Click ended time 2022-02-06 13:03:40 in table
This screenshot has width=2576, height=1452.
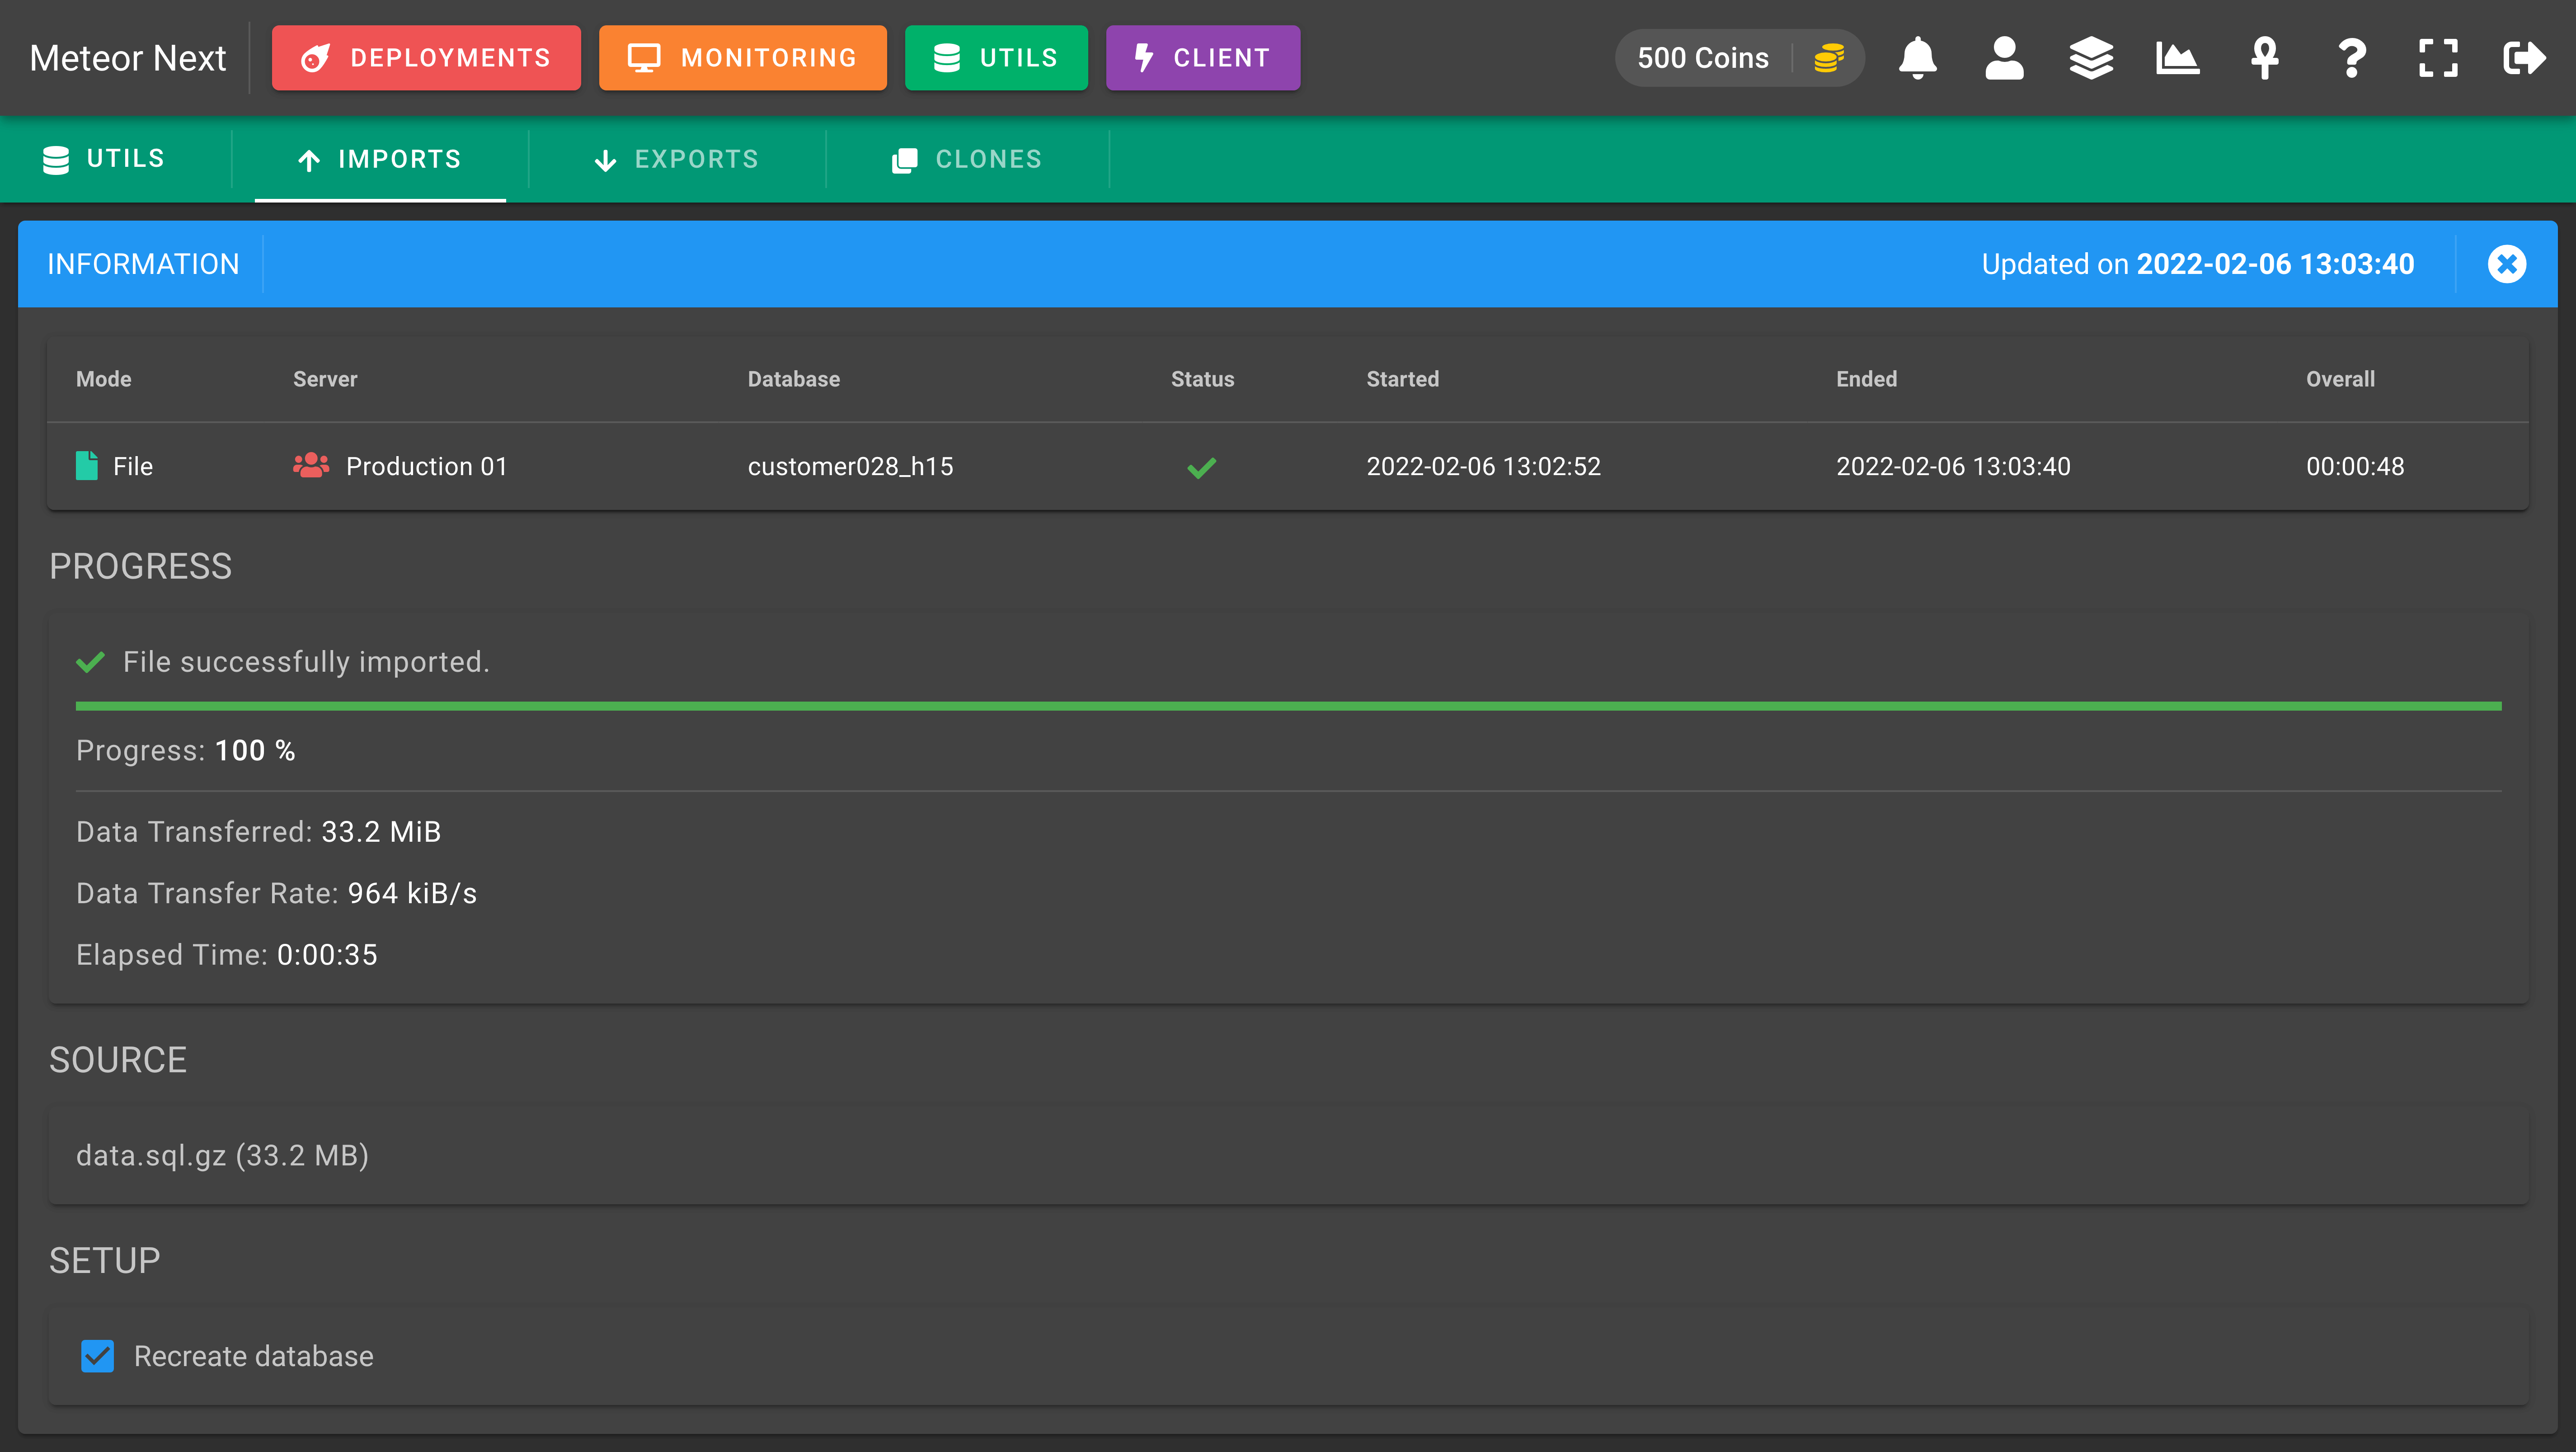tap(1953, 466)
